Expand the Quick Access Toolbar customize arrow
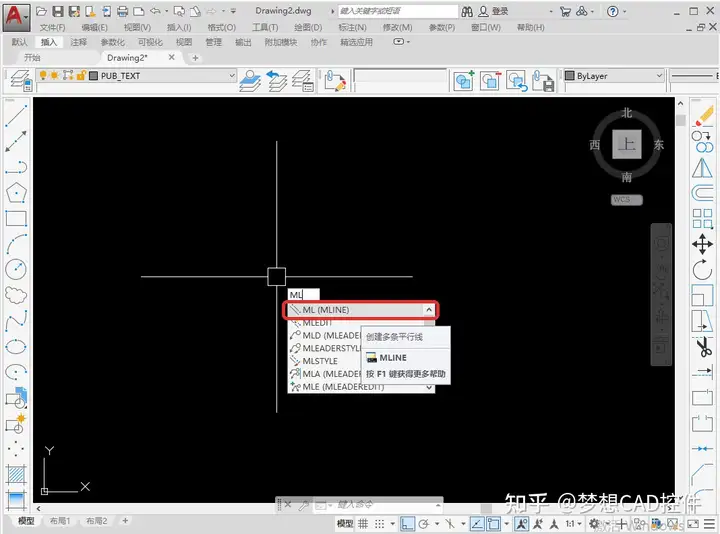The width and height of the screenshot is (720, 534). tap(233, 11)
